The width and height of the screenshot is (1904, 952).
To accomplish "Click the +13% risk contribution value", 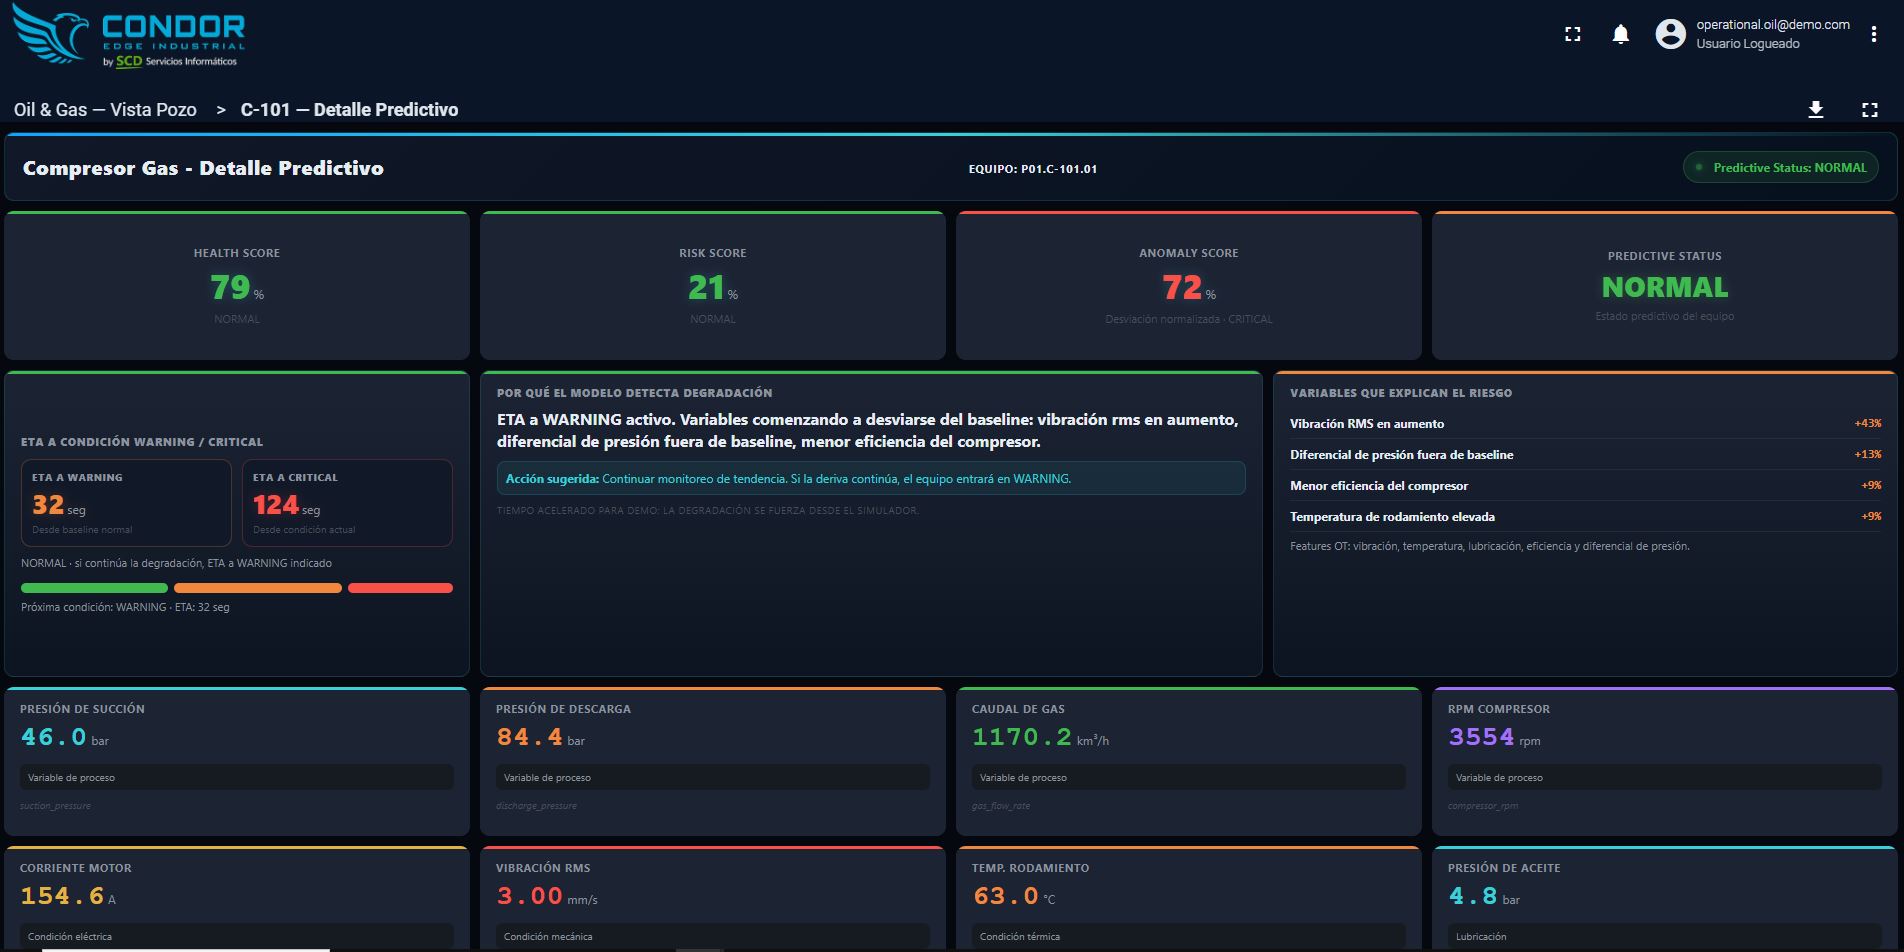I will click(1867, 455).
